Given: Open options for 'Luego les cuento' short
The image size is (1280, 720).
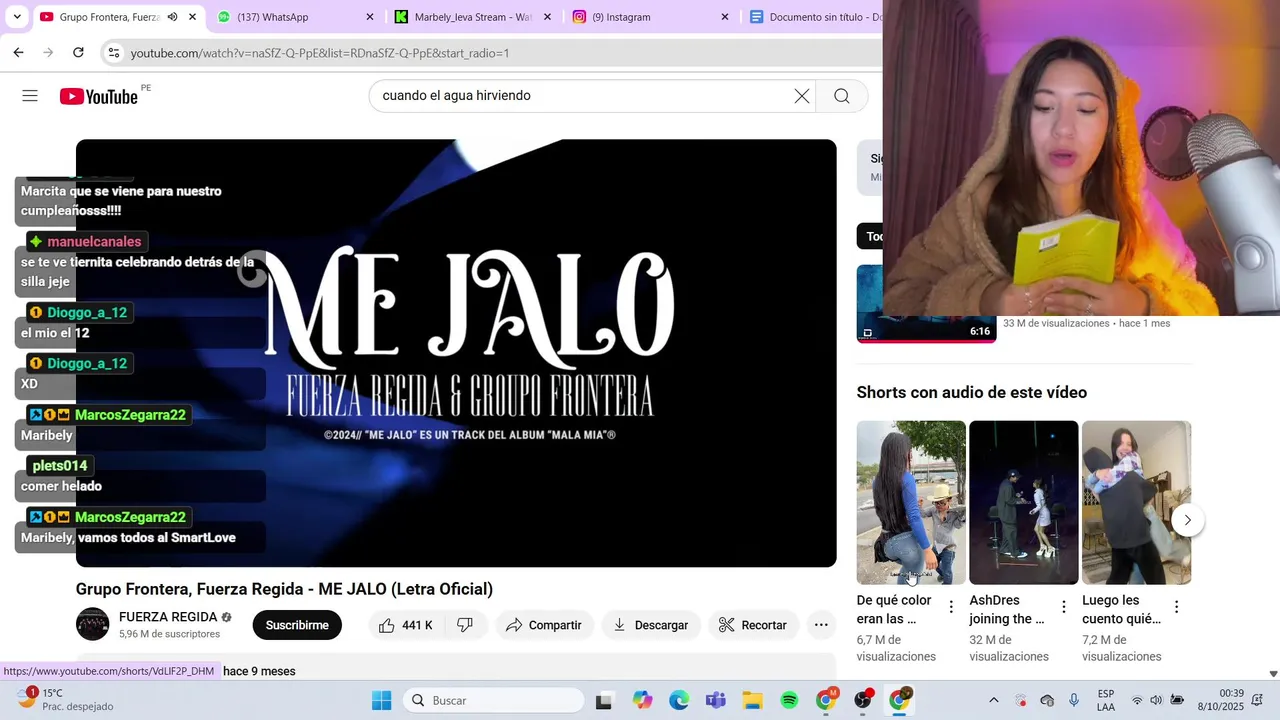Looking at the screenshot, I should [1177, 607].
